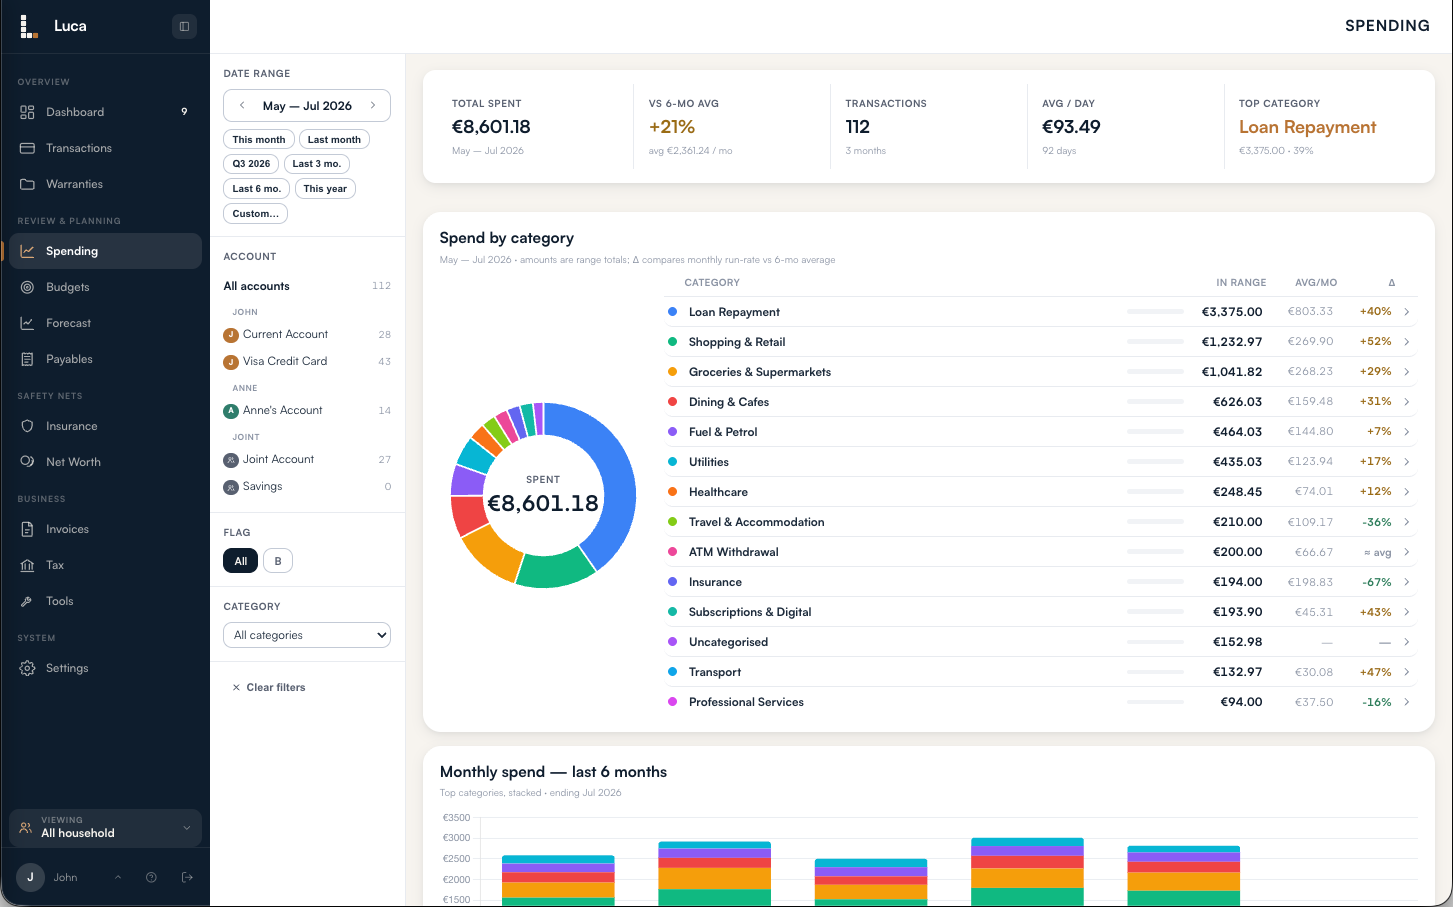Click the Joint Account avatar icon
Viewport: 1453px width, 907px height.
(231, 460)
